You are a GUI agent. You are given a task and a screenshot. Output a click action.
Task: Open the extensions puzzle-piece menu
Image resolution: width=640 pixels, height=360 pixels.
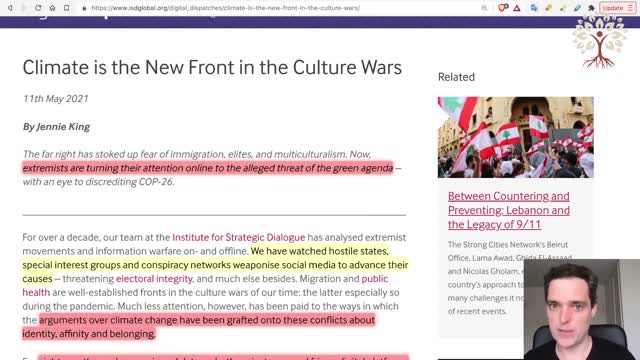point(591,8)
